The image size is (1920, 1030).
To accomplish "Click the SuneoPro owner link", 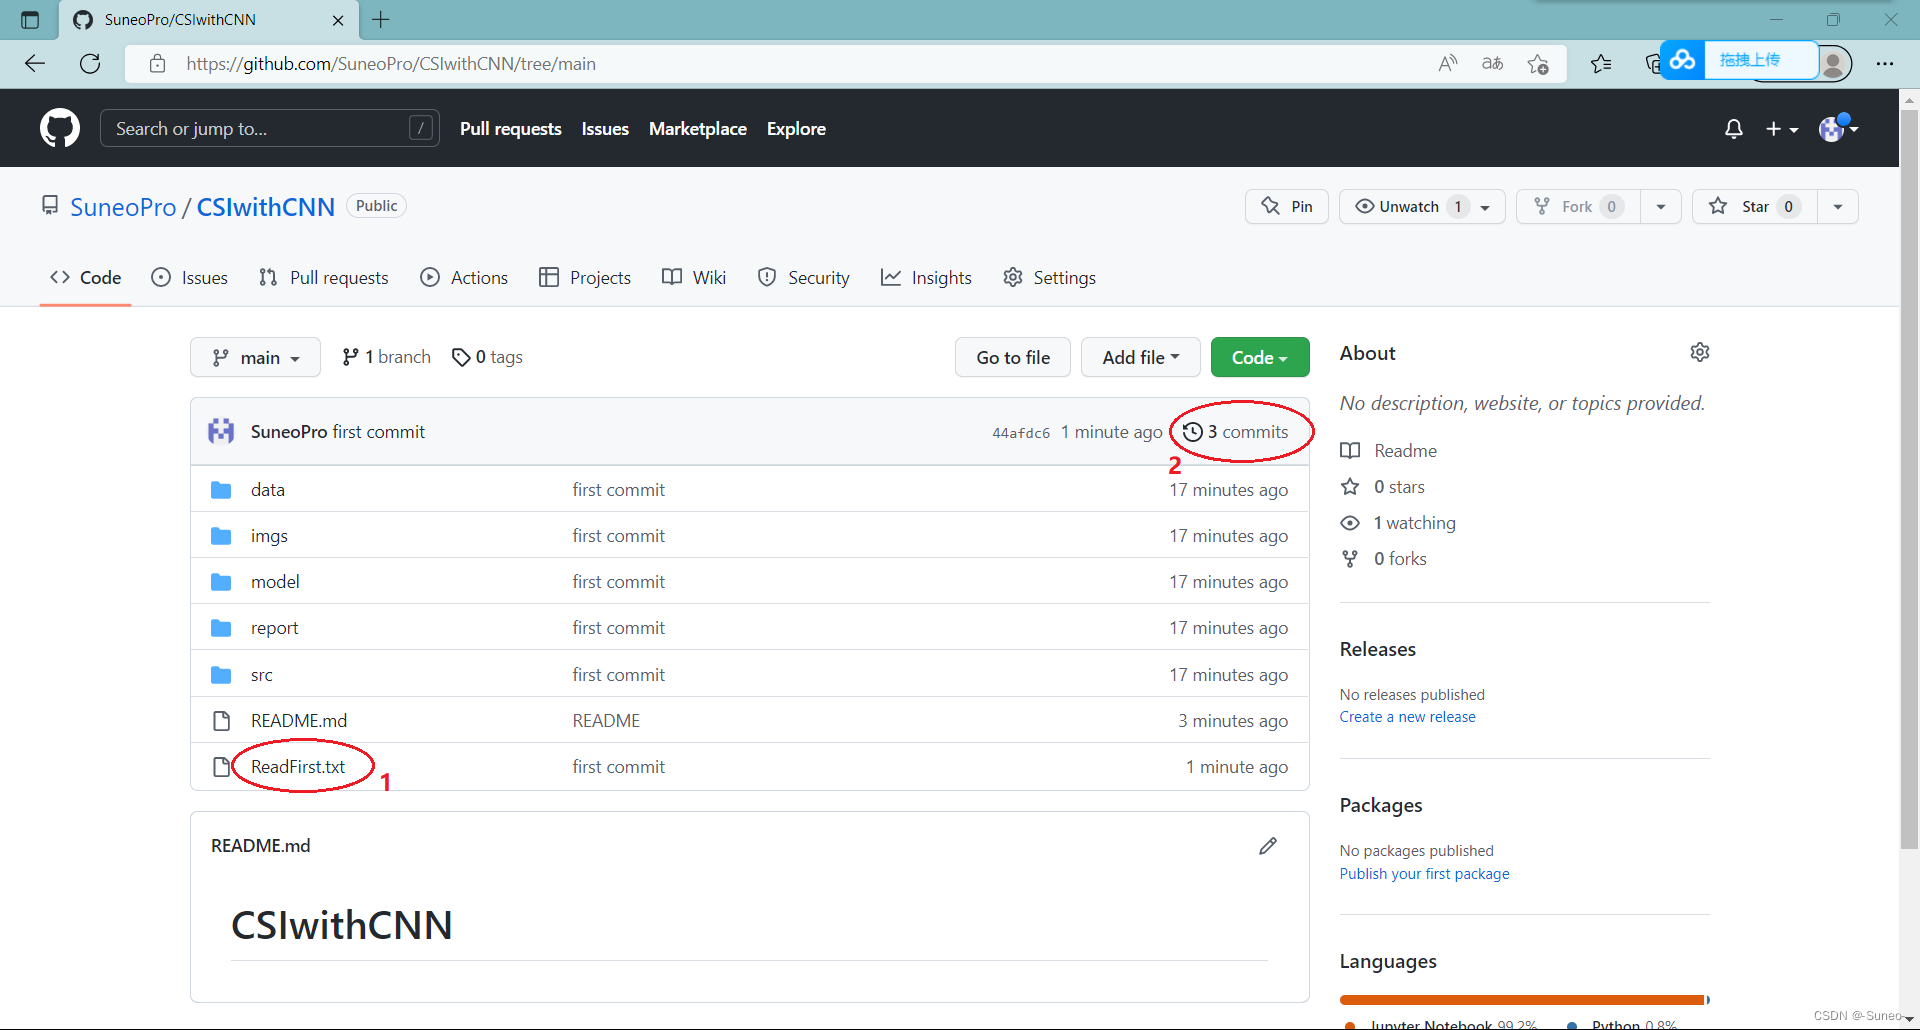I will coord(123,207).
